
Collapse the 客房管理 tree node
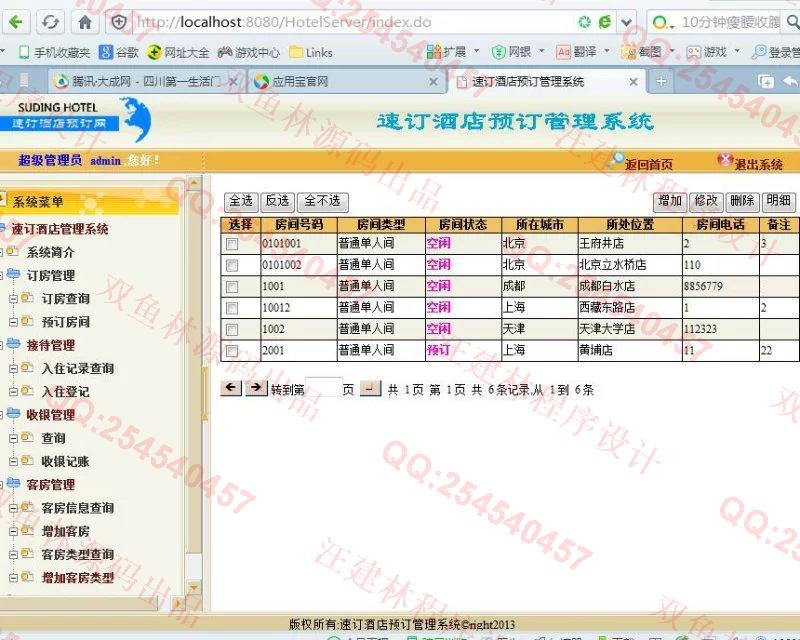tap(2, 485)
